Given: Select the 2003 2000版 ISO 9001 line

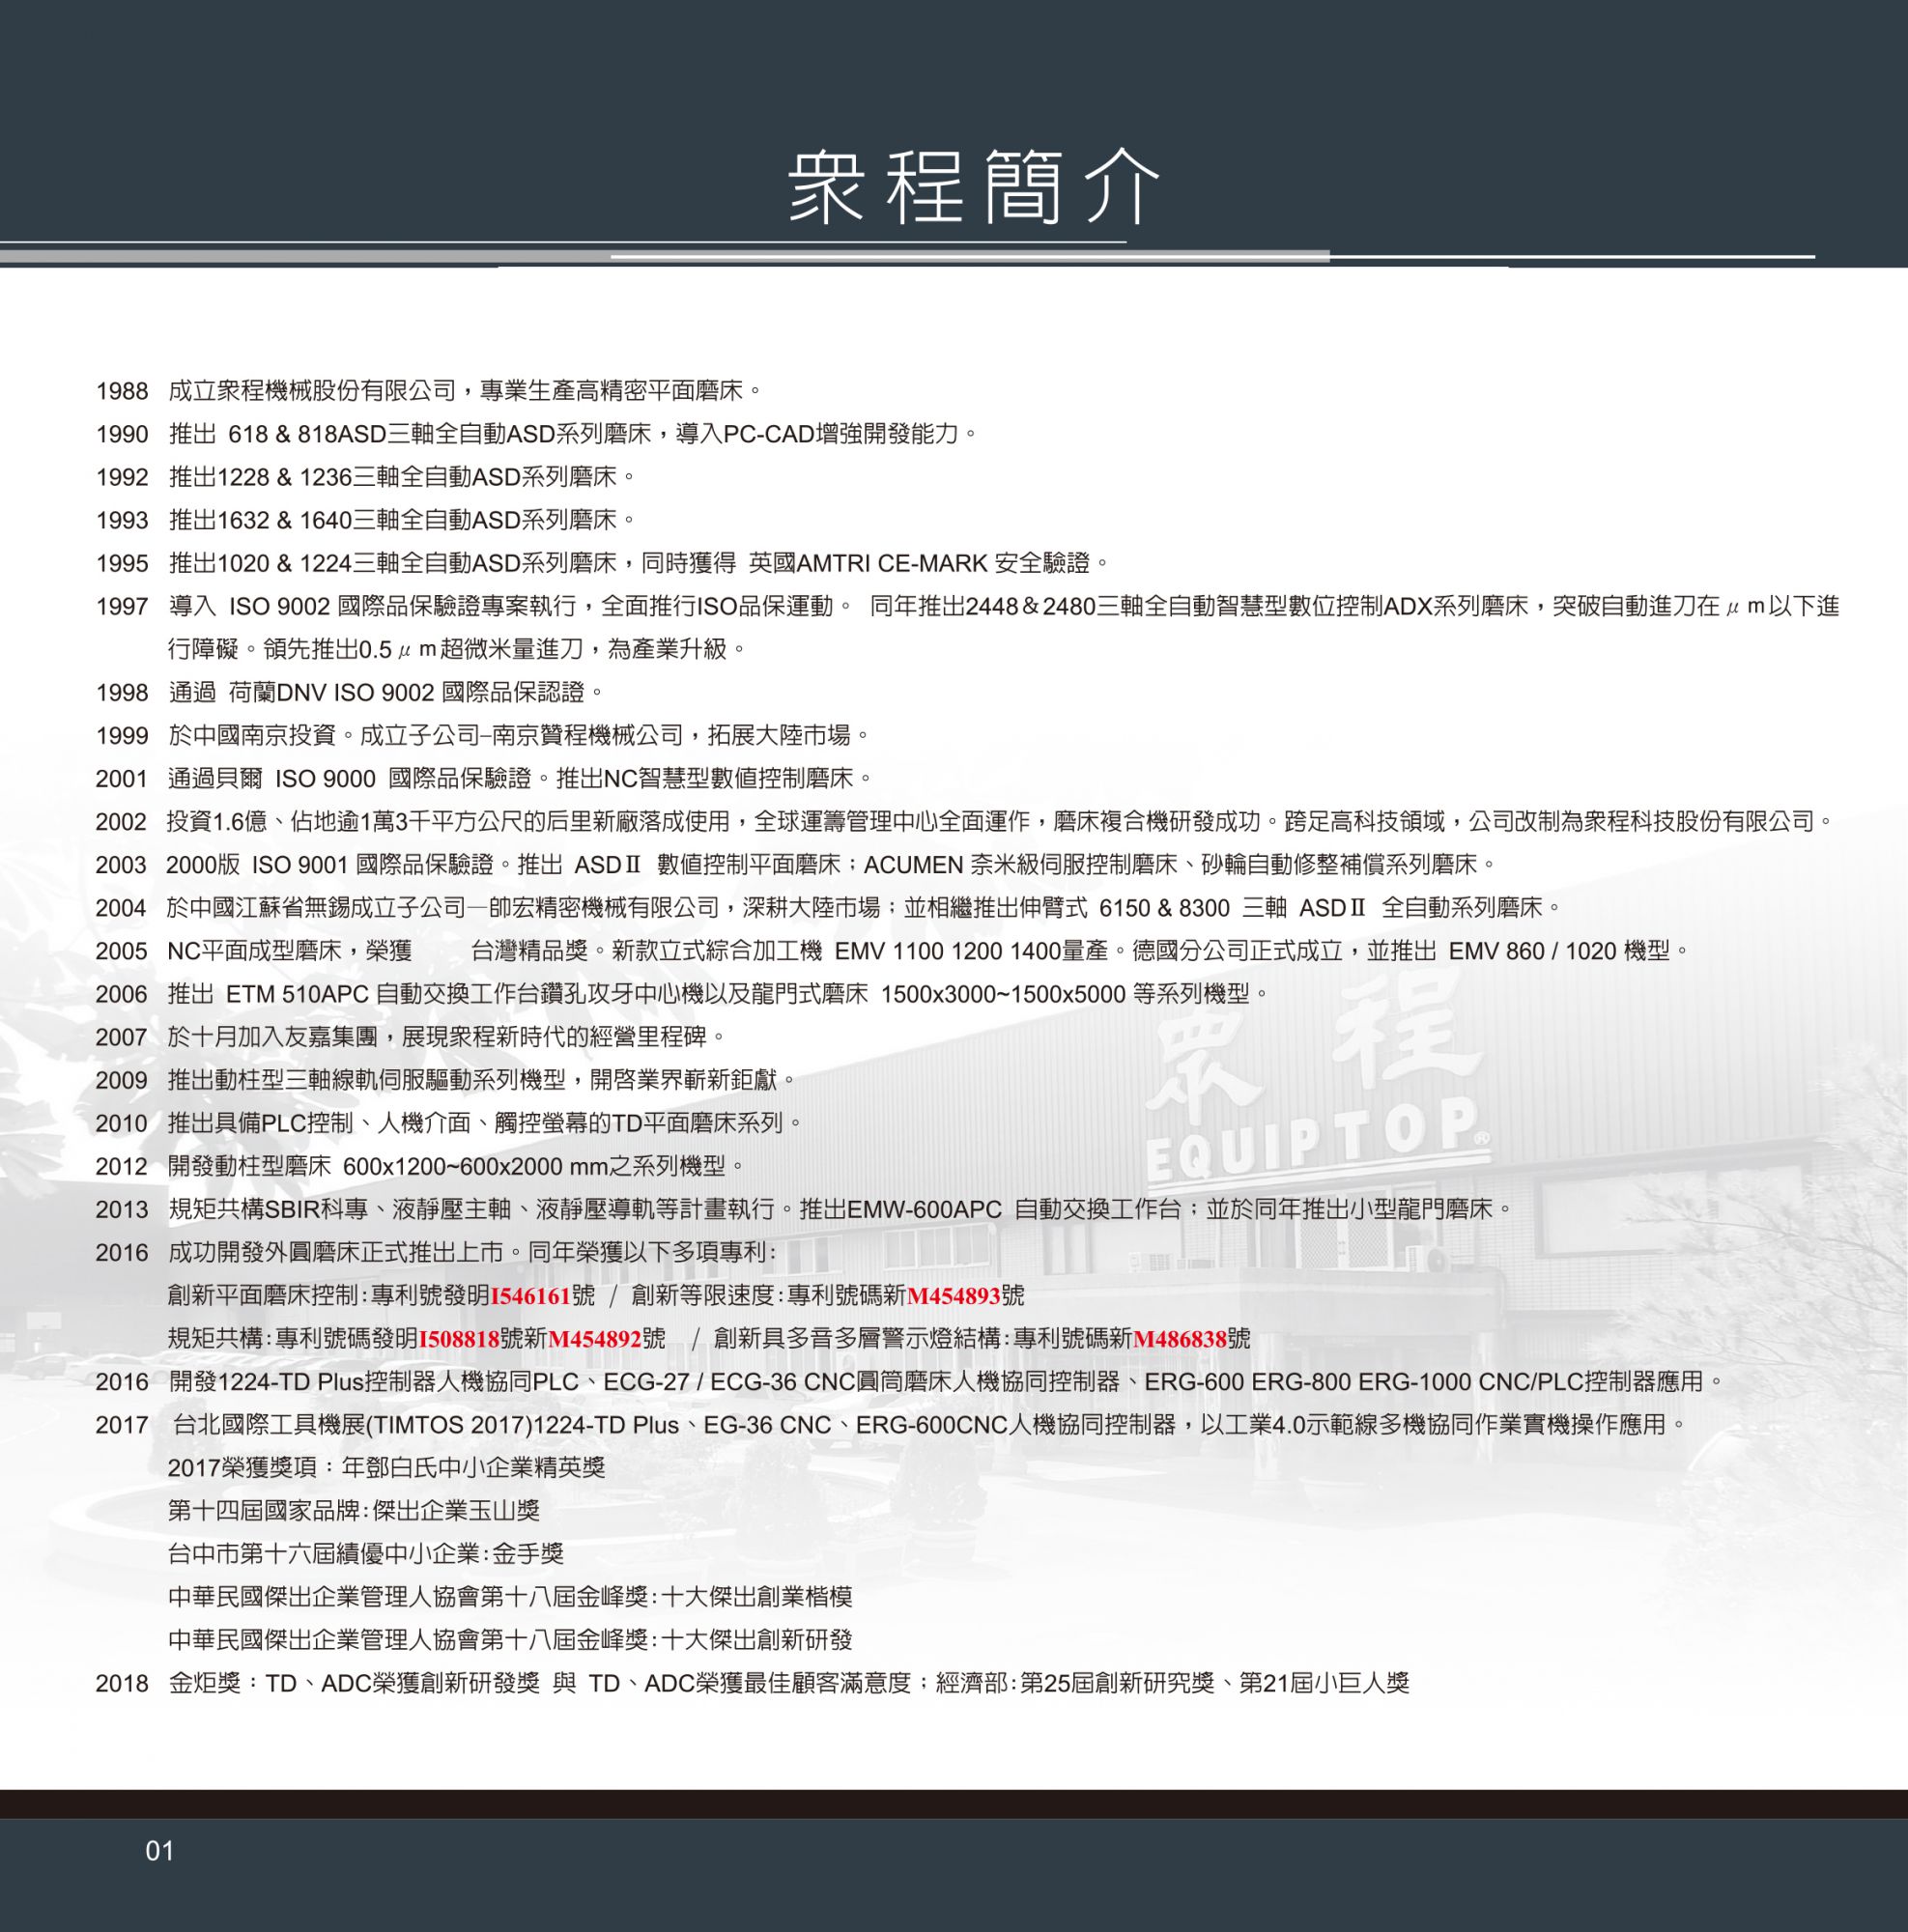Looking at the screenshot, I should 796,864.
